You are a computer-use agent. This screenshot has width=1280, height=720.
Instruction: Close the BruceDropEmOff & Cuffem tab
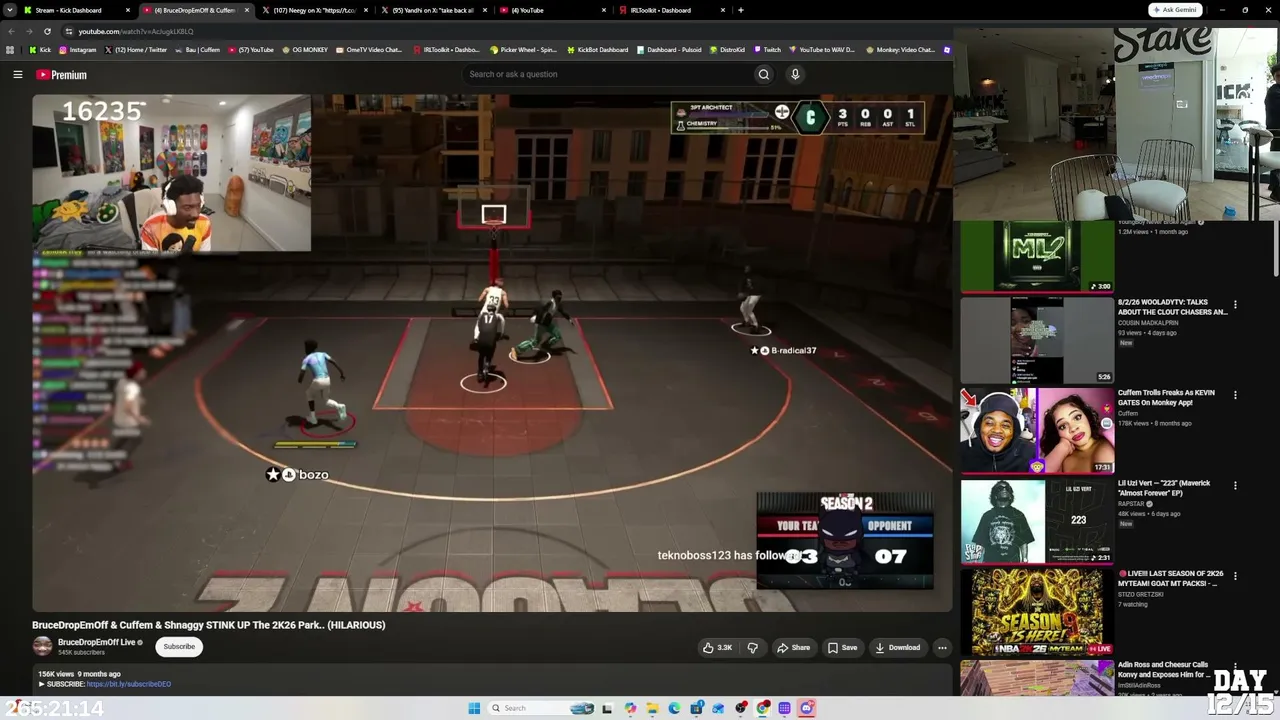pyautogui.click(x=247, y=10)
